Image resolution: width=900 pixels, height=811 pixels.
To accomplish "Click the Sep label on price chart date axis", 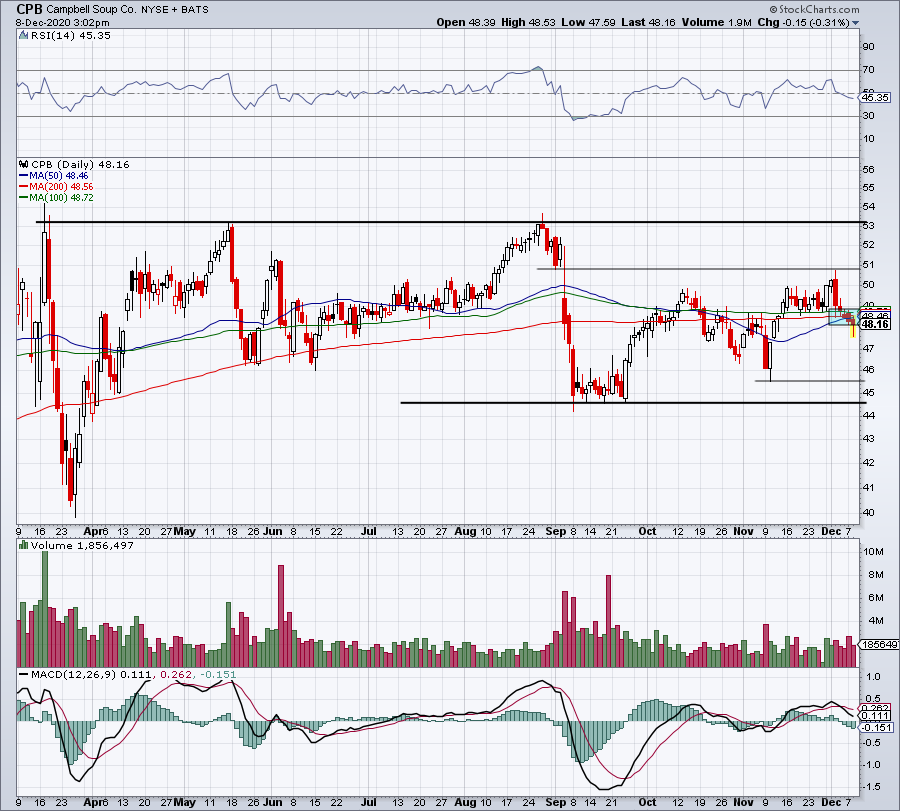I will tap(556, 531).
